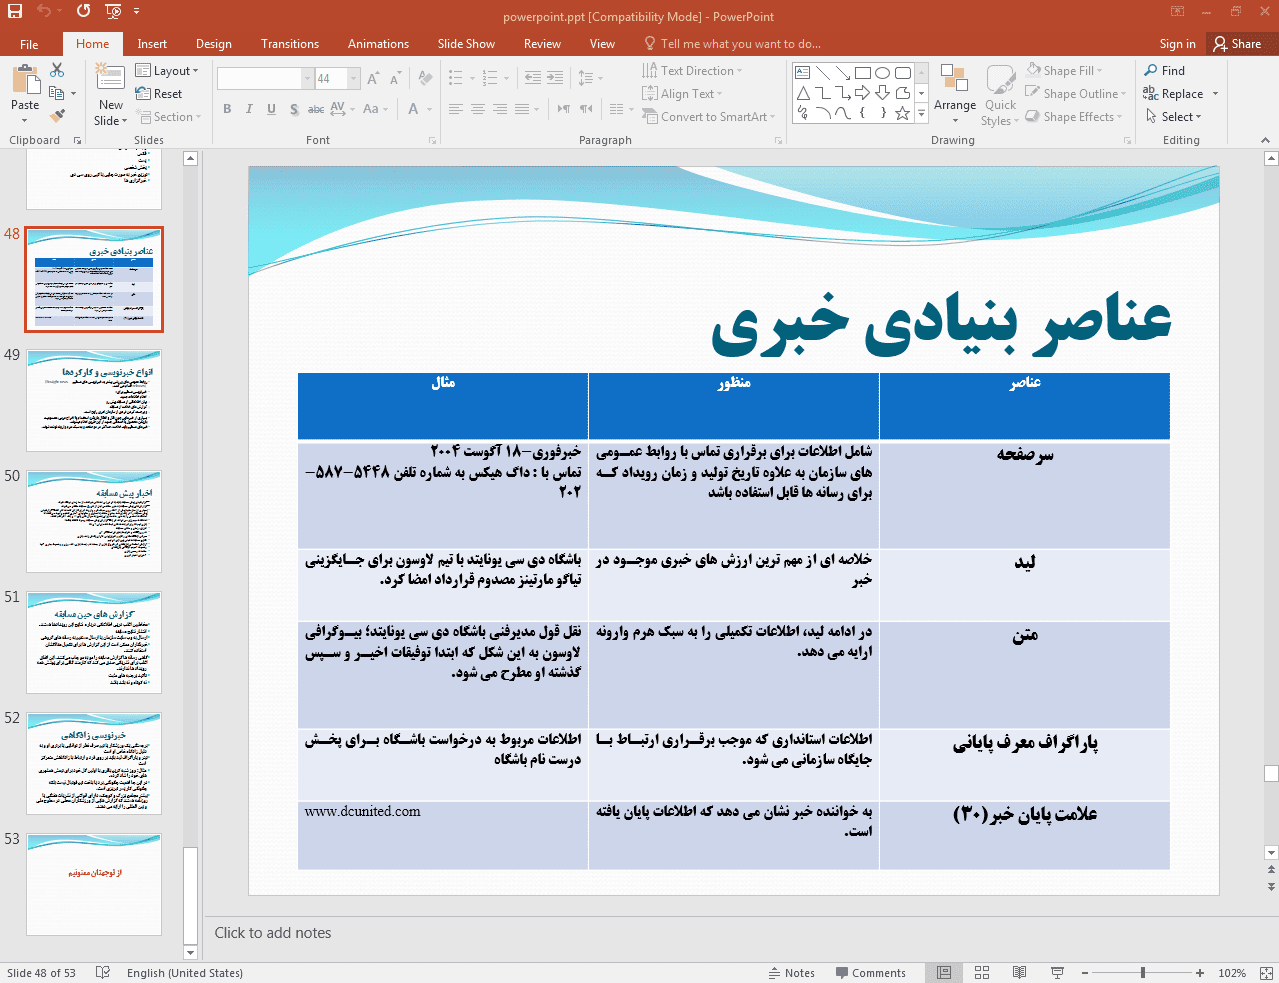
Task: Open the Design tab
Action: [213, 44]
